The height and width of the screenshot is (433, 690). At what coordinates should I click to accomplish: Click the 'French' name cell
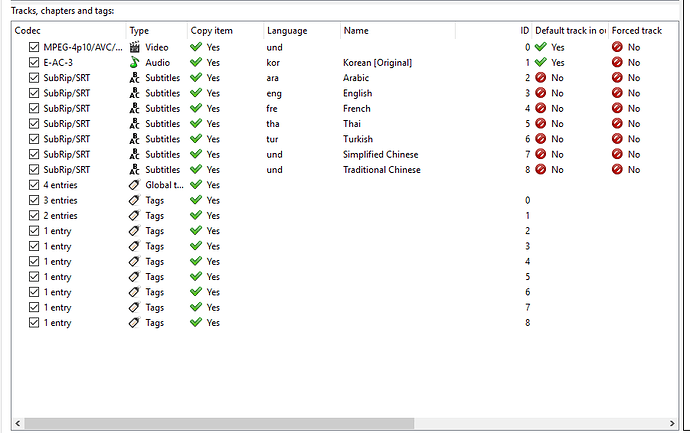(357, 108)
